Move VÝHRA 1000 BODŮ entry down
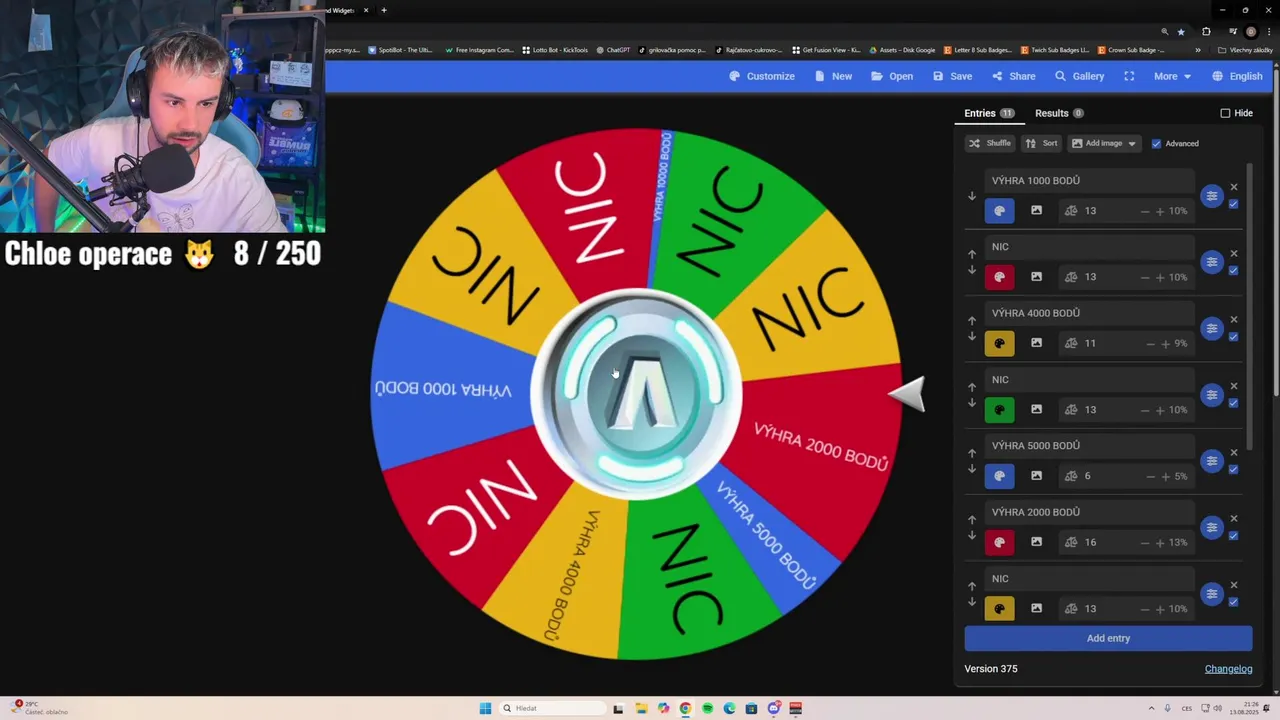 coord(972,196)
